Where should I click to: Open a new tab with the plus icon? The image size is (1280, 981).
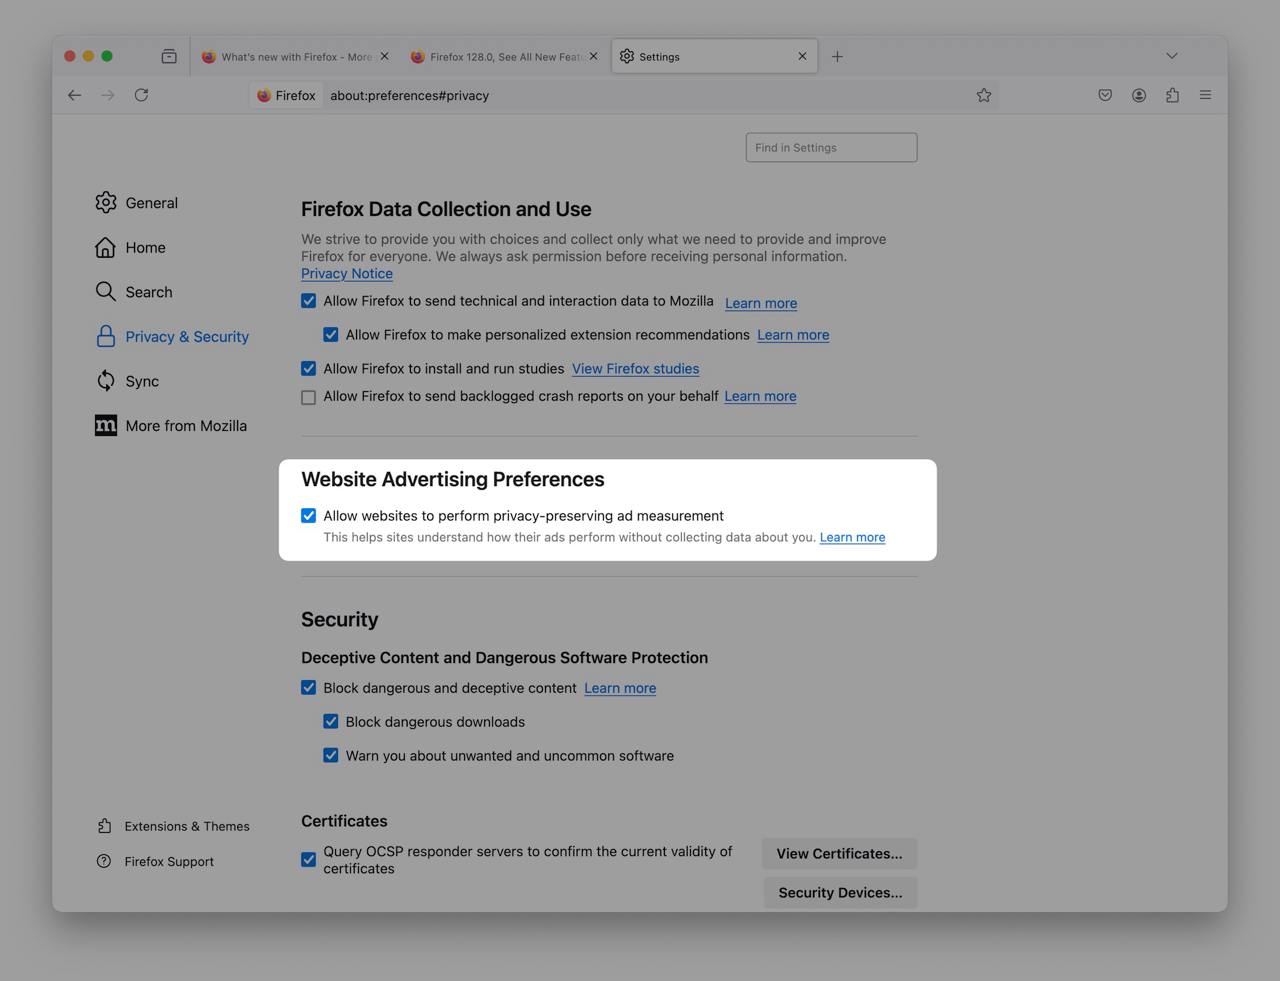click(837, 56)
